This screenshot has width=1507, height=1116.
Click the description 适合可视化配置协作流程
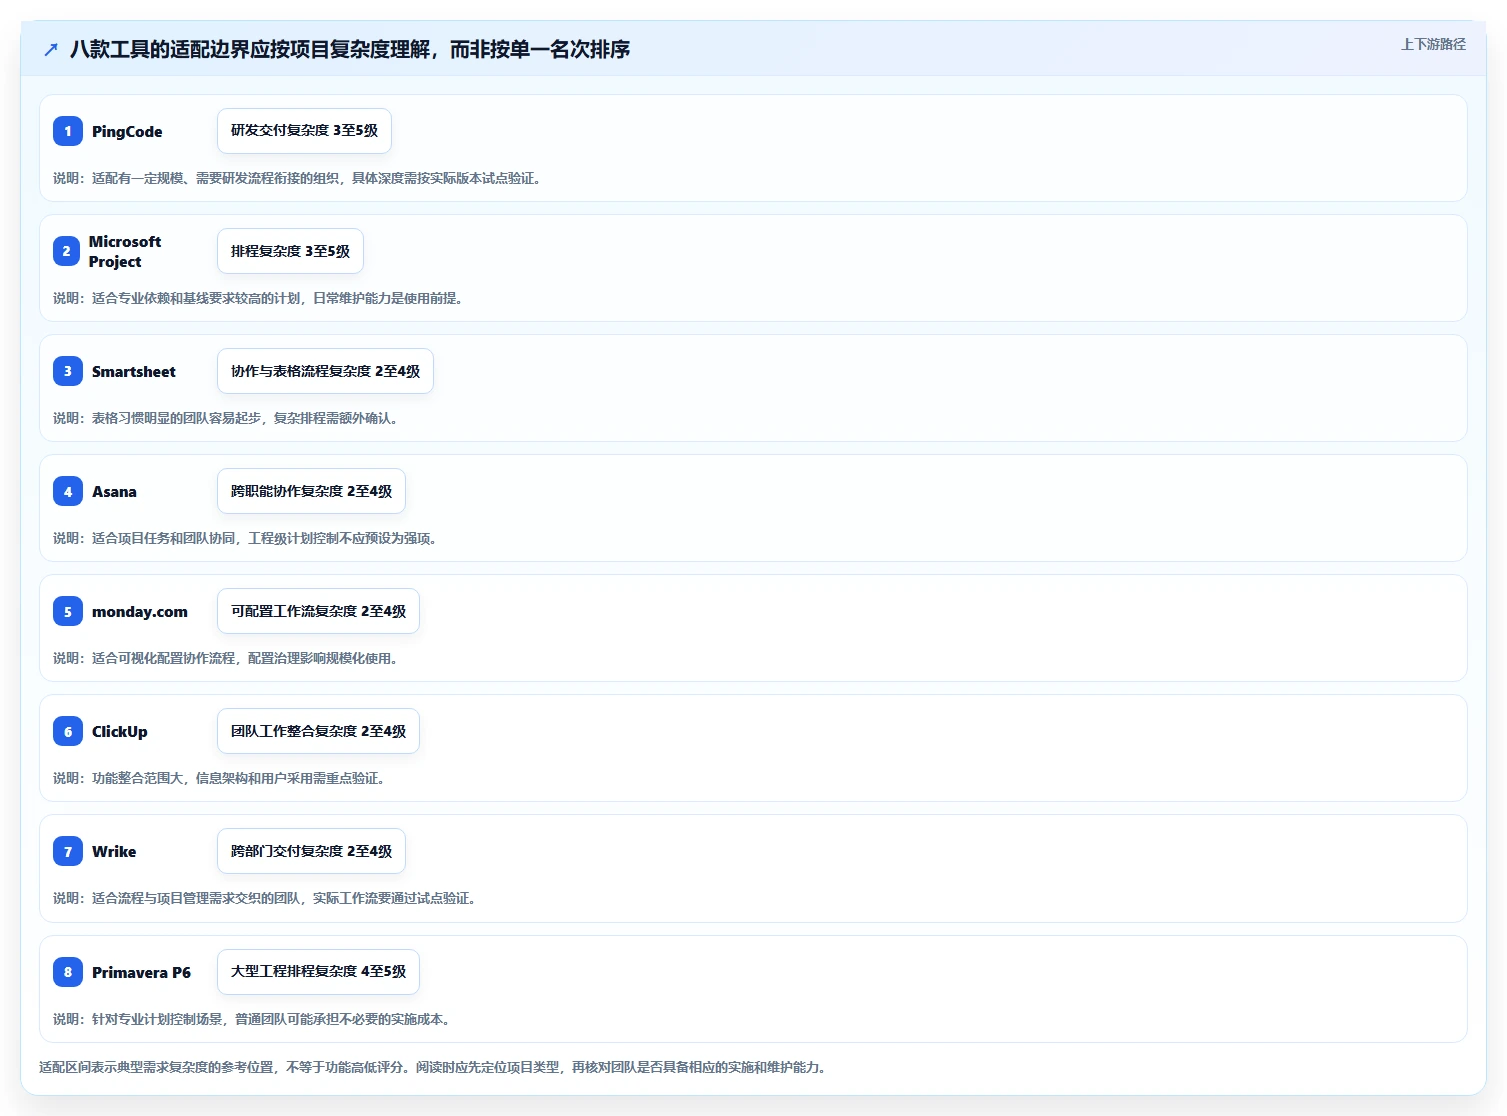point(226,658)
